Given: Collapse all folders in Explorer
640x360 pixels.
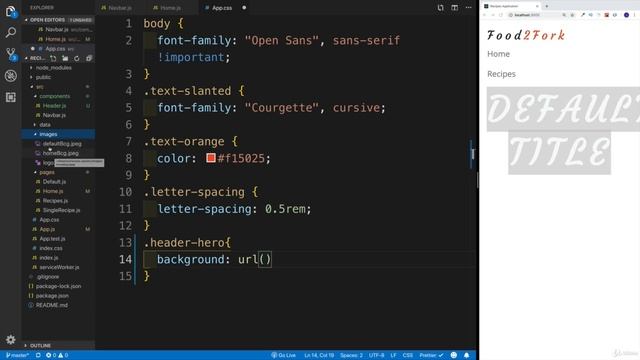Looking at the screenshot, I should (89, 58).
